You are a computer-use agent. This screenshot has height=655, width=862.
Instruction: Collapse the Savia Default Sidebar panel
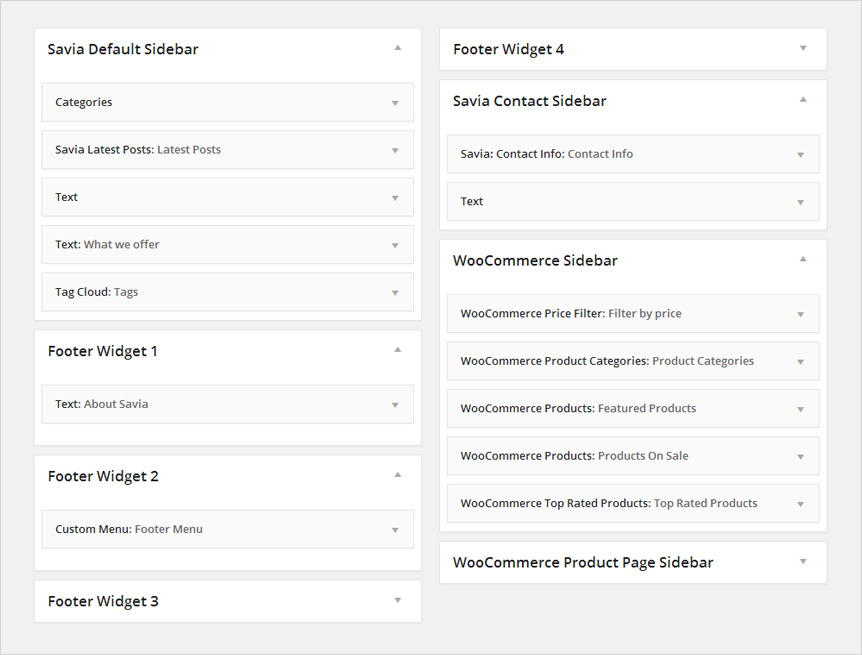(397, 48)
